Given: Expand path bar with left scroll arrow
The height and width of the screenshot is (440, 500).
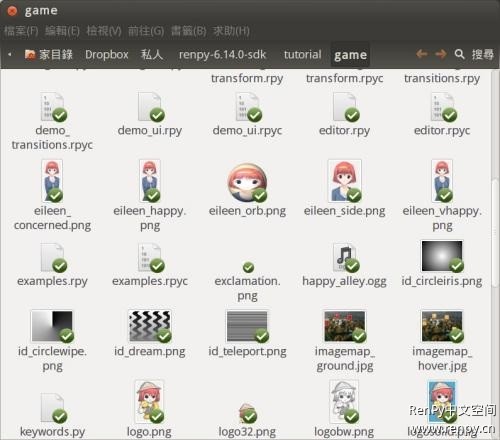Looking at the screenshot, I should pos(10,54).
